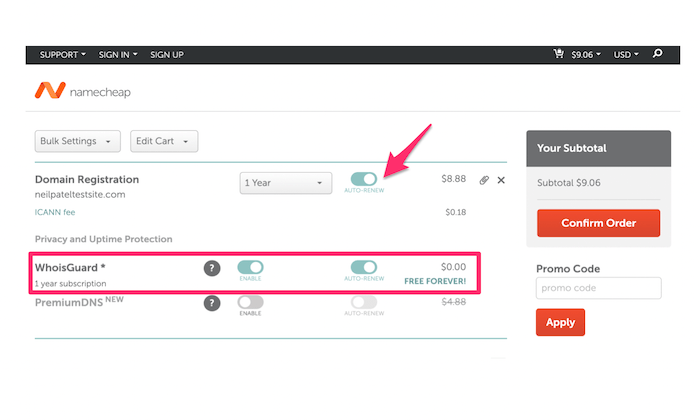Viewport: 700px width, 420px height.
Task: Expand the 1 Year duration dropdown
Action: pyautogui.click(x=286, y=183)
